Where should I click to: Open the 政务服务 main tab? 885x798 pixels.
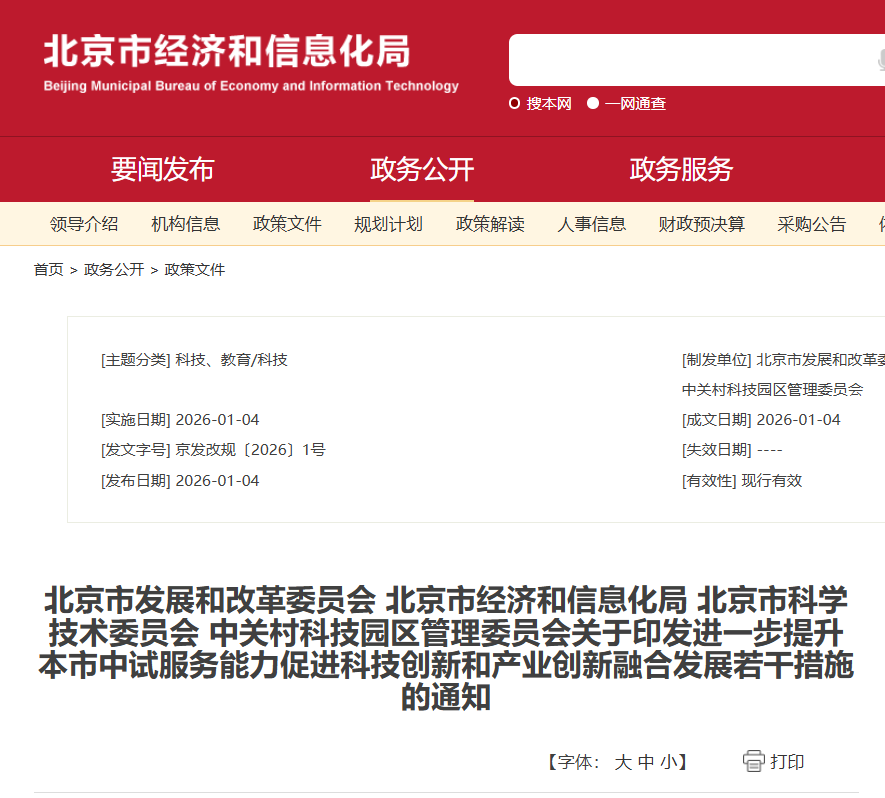[x=681, y=169]
